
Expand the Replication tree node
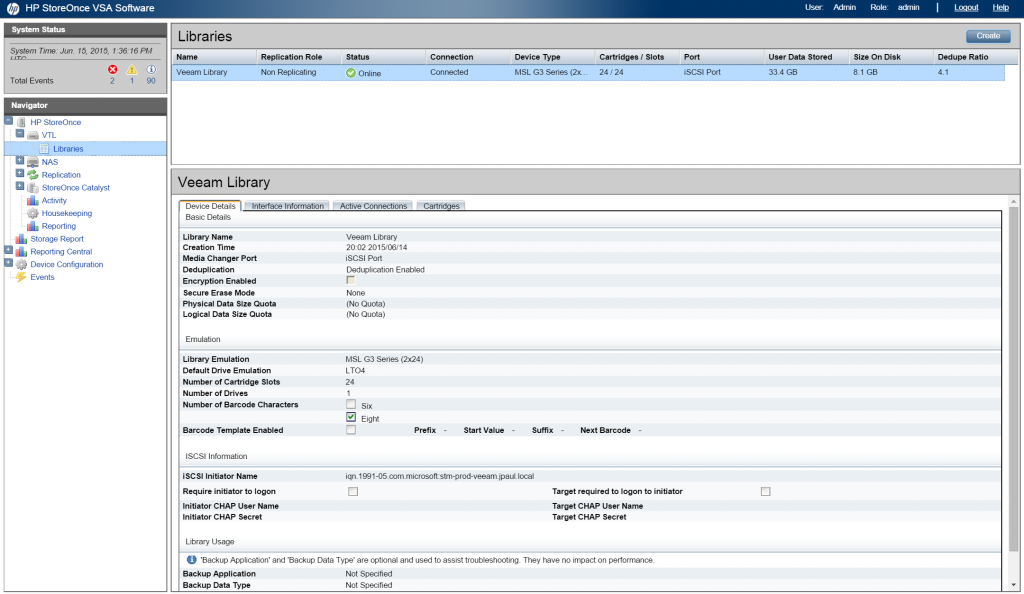point(20,173)
